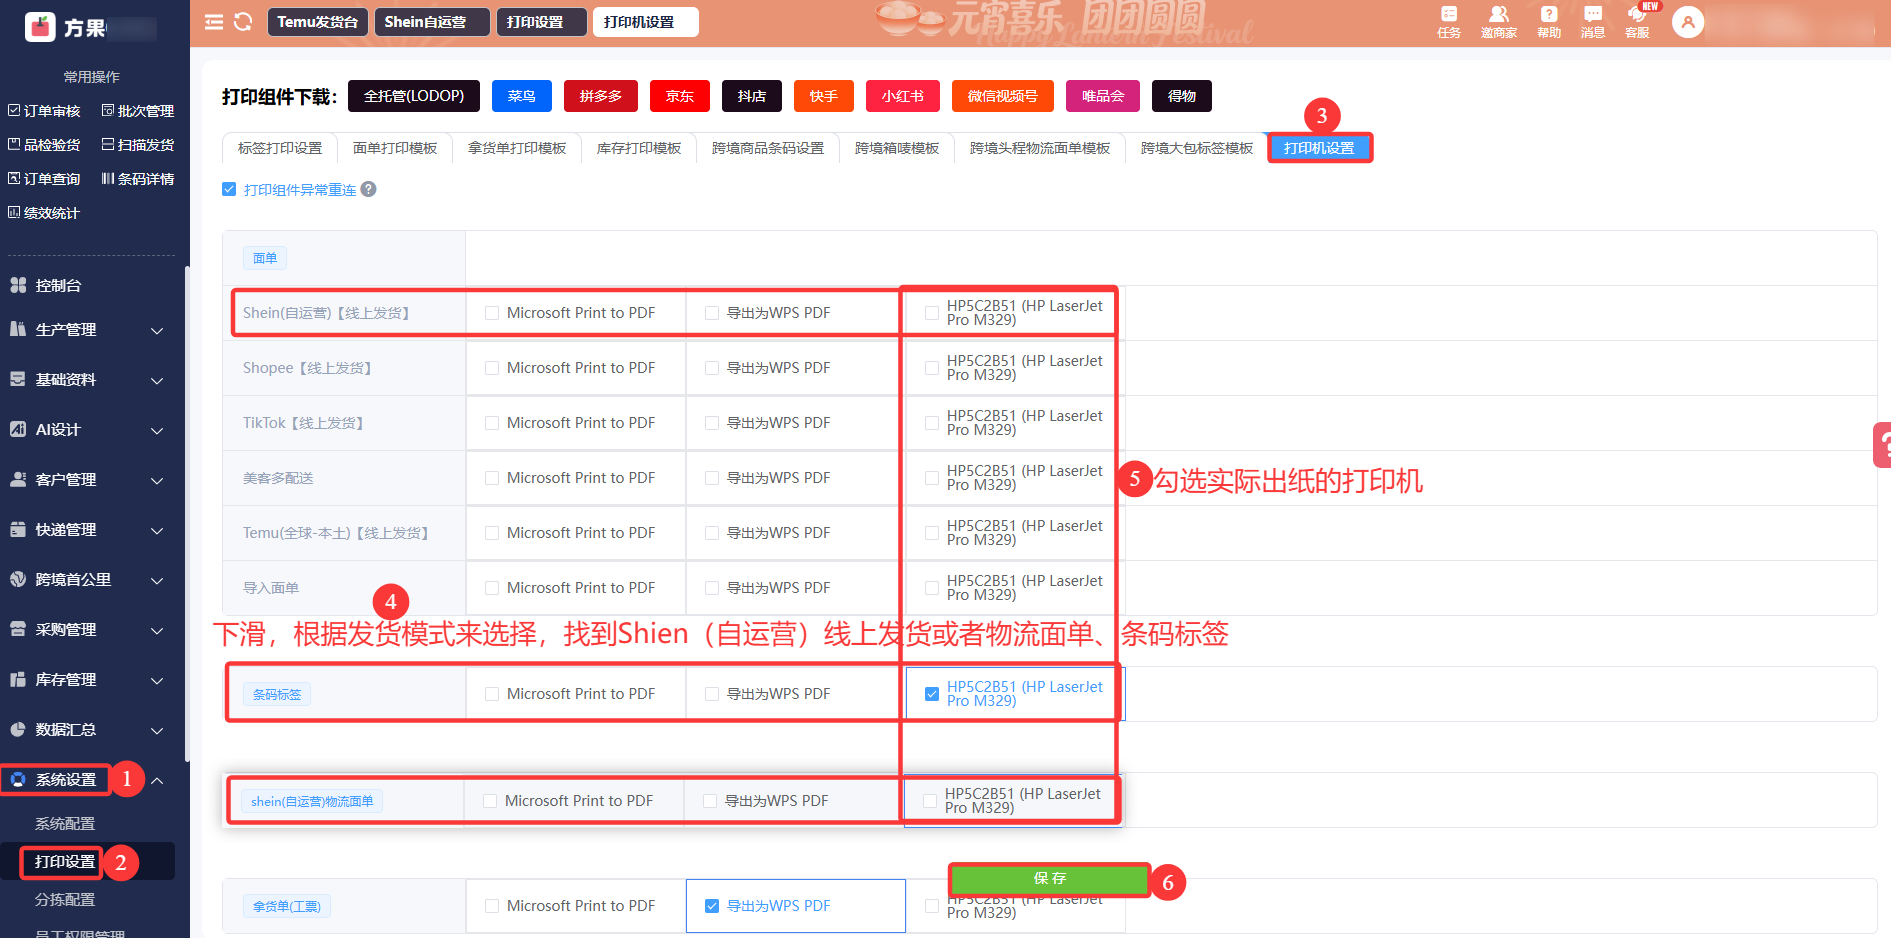Download the 京东 print component
This screenshot has height=938, width=1891.
[x=680, y=96]
